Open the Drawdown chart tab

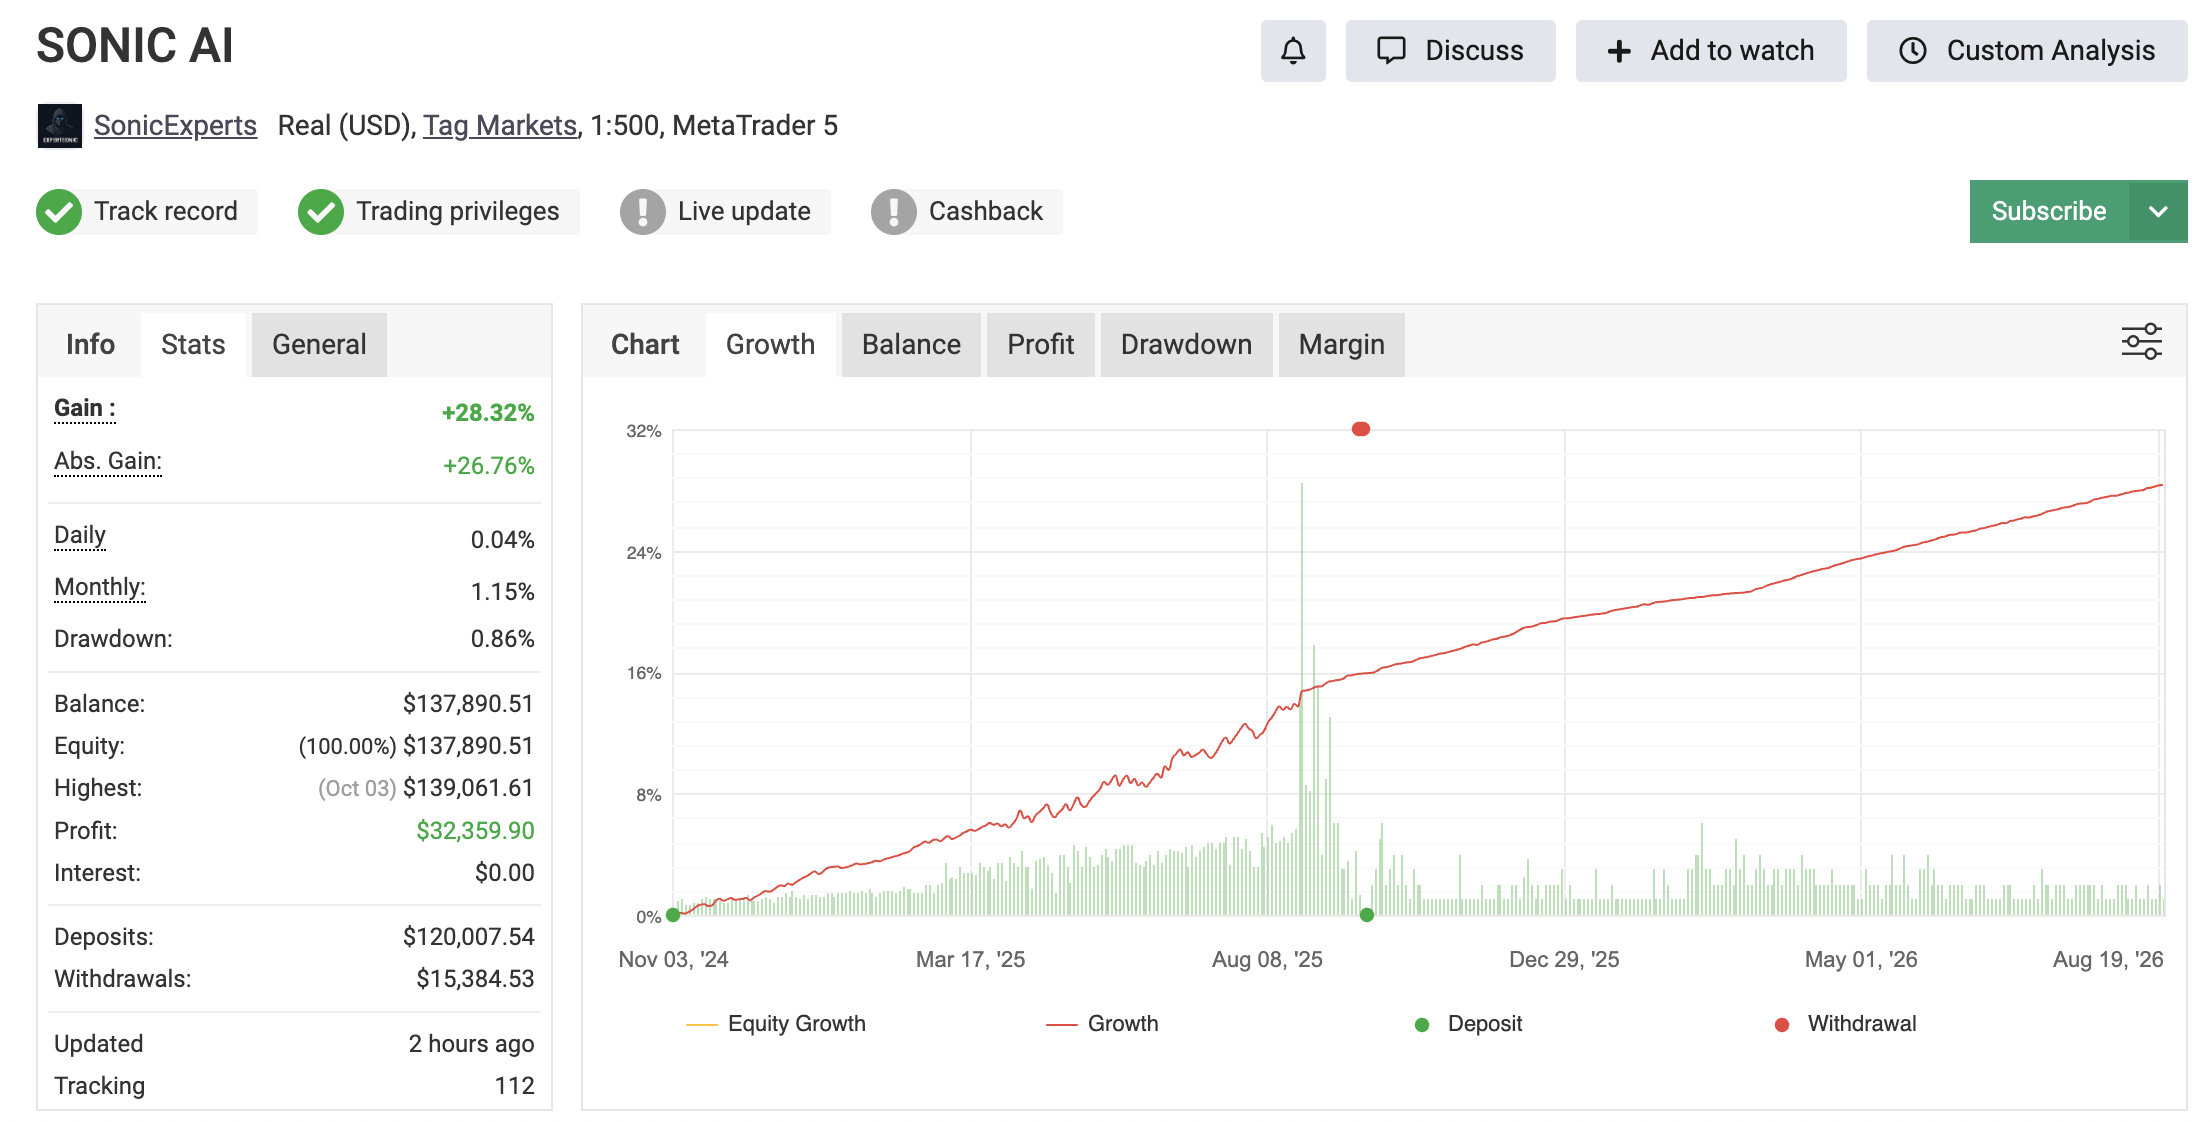pyautogui.click(x=1186, y=345)
